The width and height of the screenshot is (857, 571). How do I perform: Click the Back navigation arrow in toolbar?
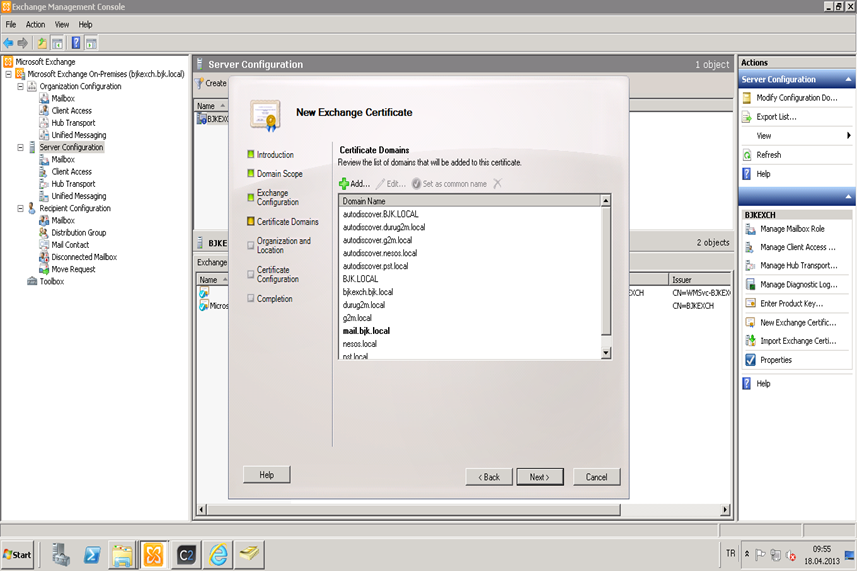[8, 43]
